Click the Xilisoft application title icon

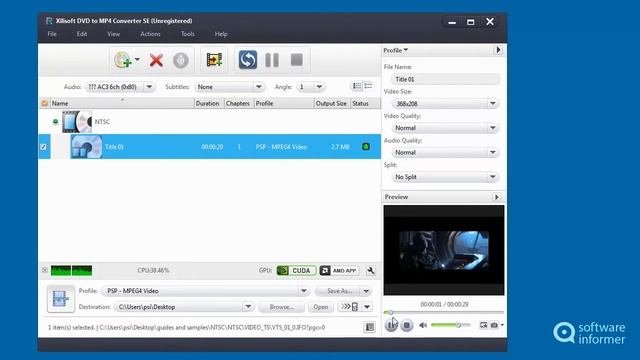pos(49,21)
